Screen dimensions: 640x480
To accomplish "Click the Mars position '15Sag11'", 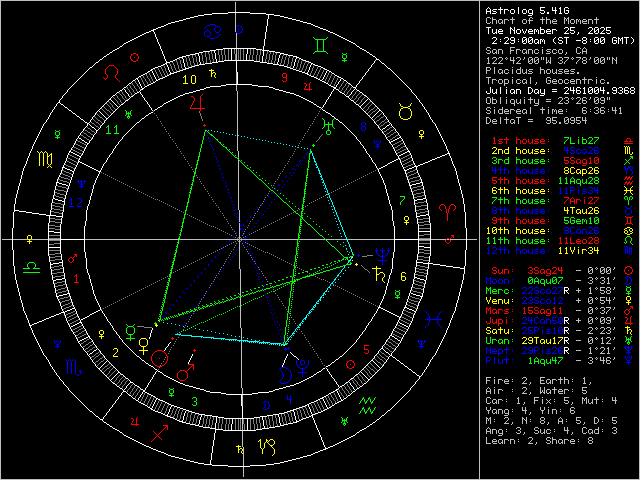I will coord(542,311).
